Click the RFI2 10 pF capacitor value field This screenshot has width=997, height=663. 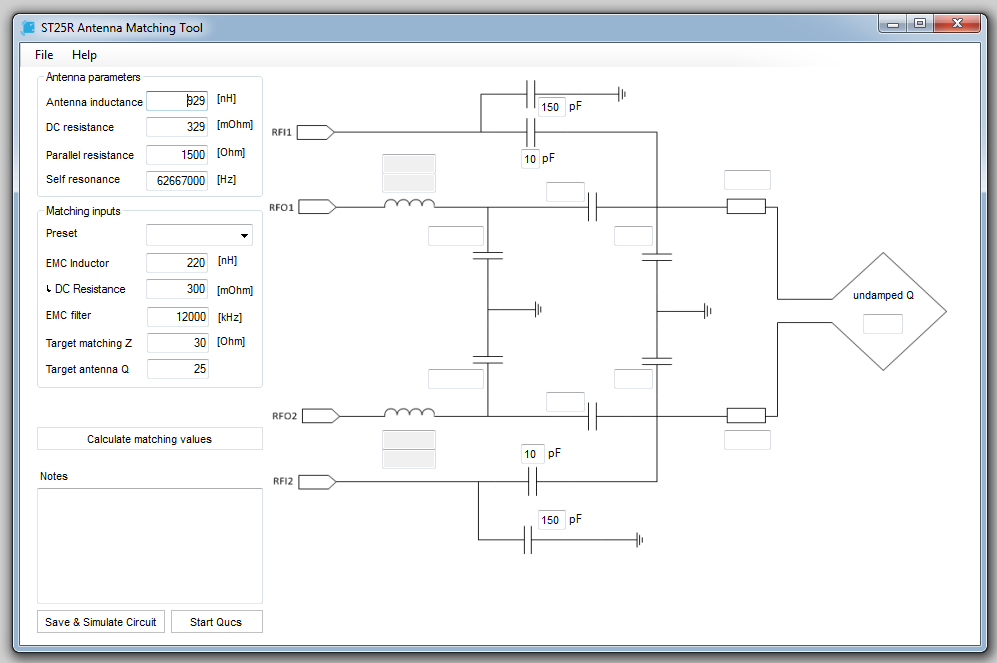(x=532, y=454)
